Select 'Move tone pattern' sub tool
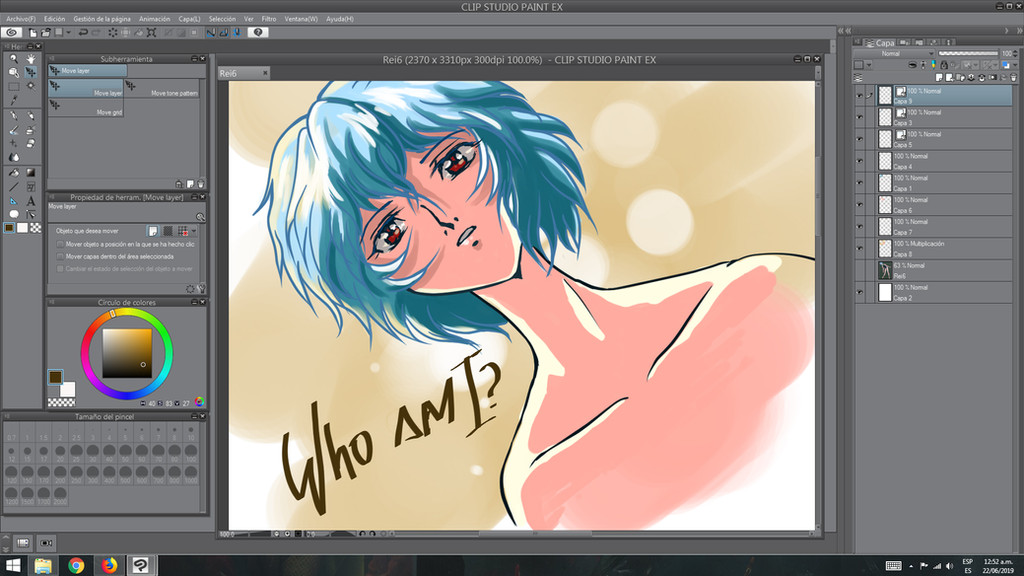1024x576 pixels. [162, 88]
